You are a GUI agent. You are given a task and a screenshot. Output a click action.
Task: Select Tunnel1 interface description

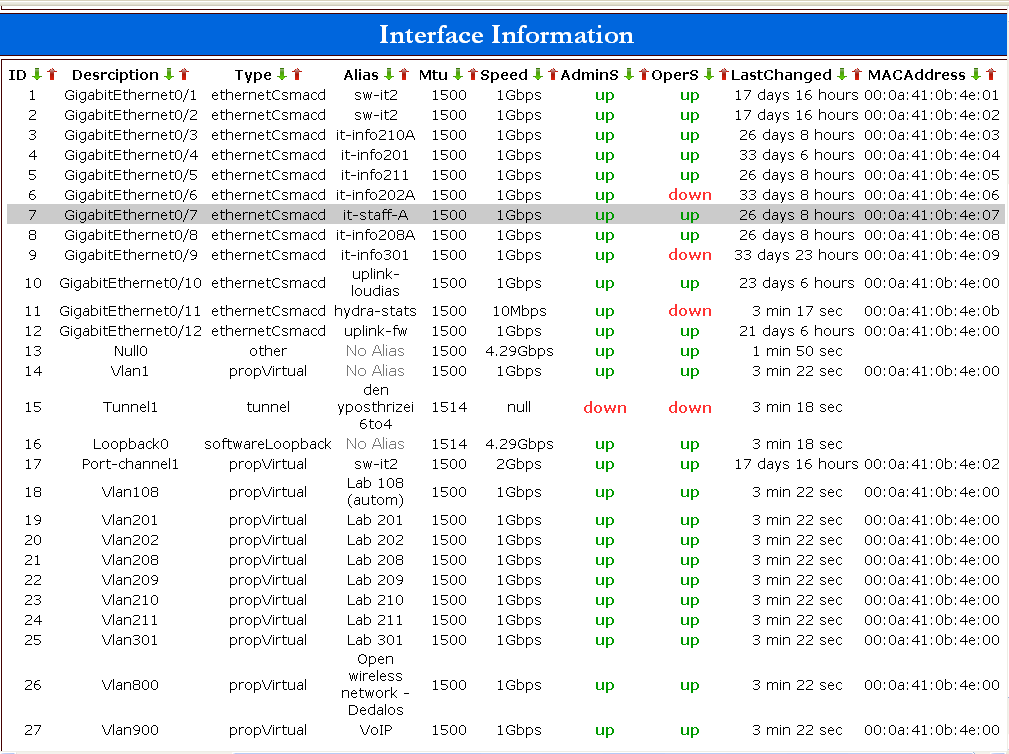point(130,407)
